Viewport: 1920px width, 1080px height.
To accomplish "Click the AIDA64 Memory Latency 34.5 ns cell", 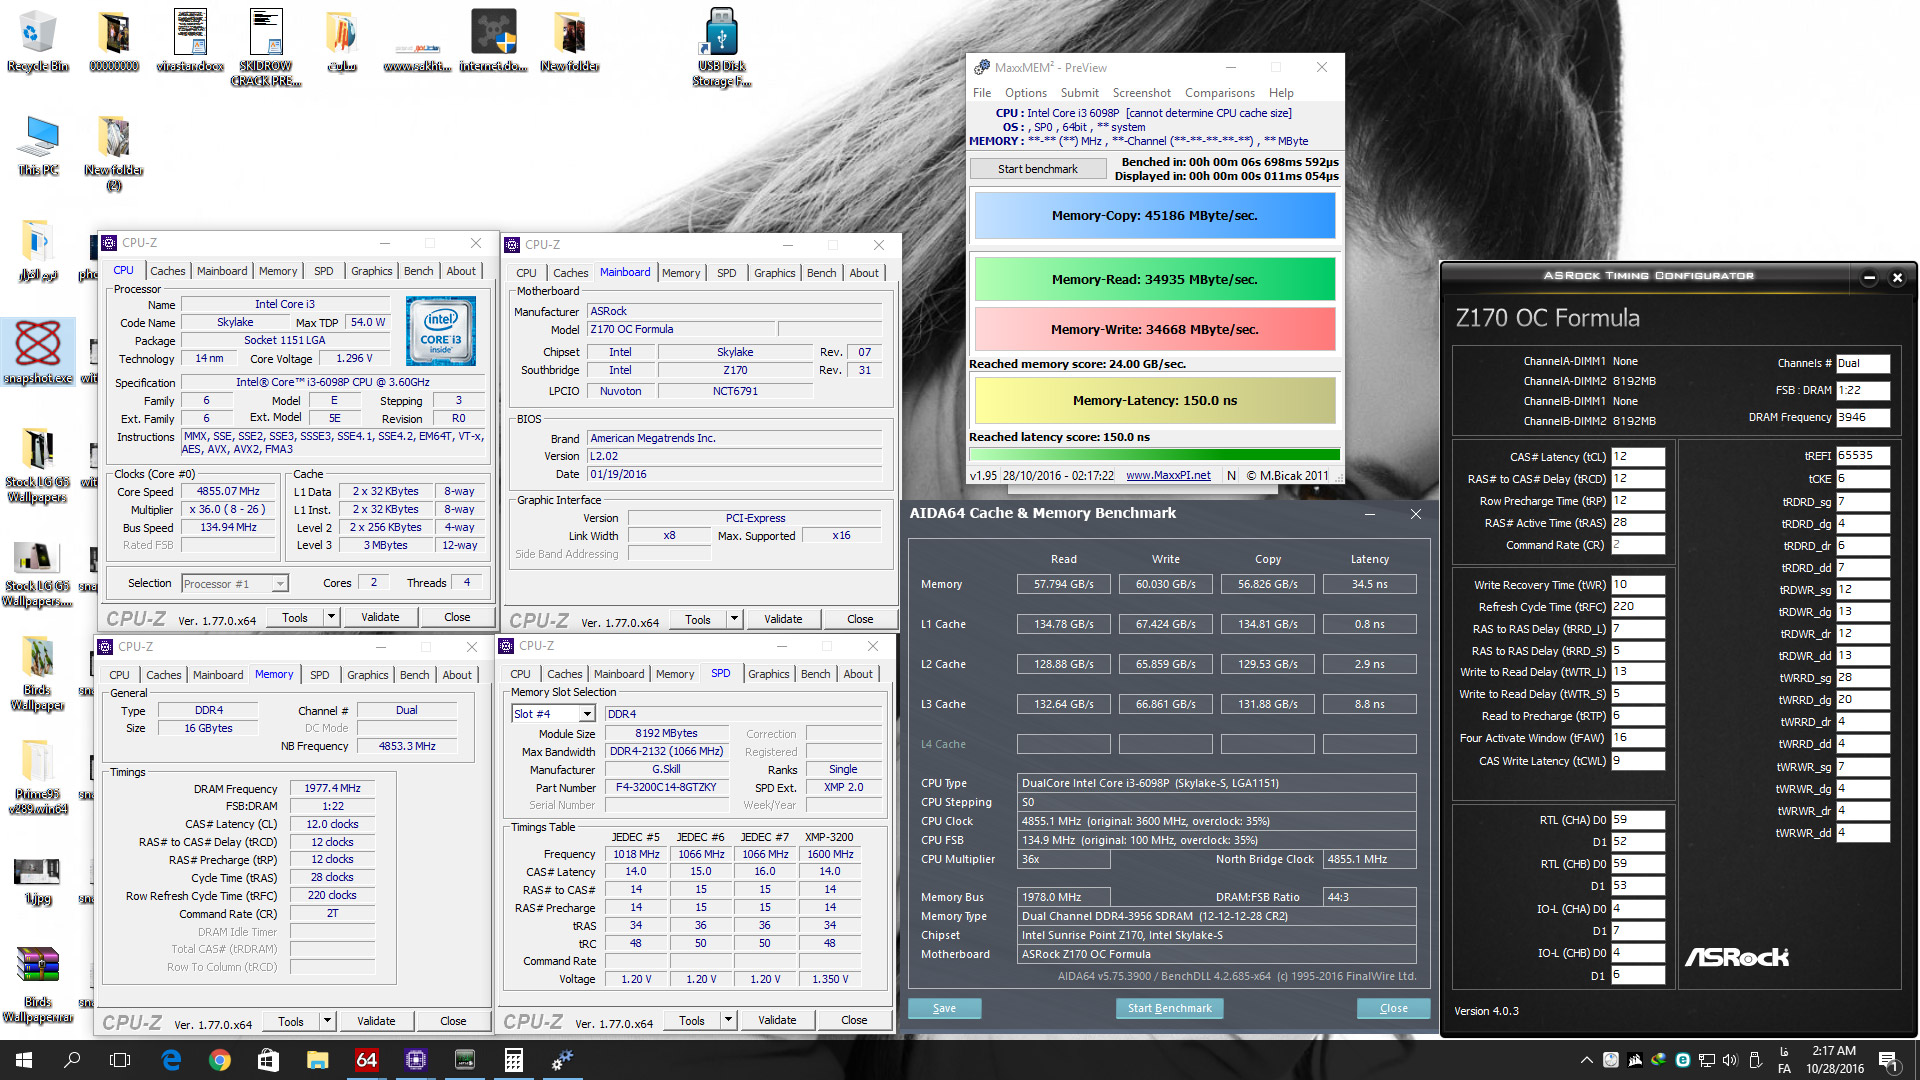I will (x=1369, y=584).
